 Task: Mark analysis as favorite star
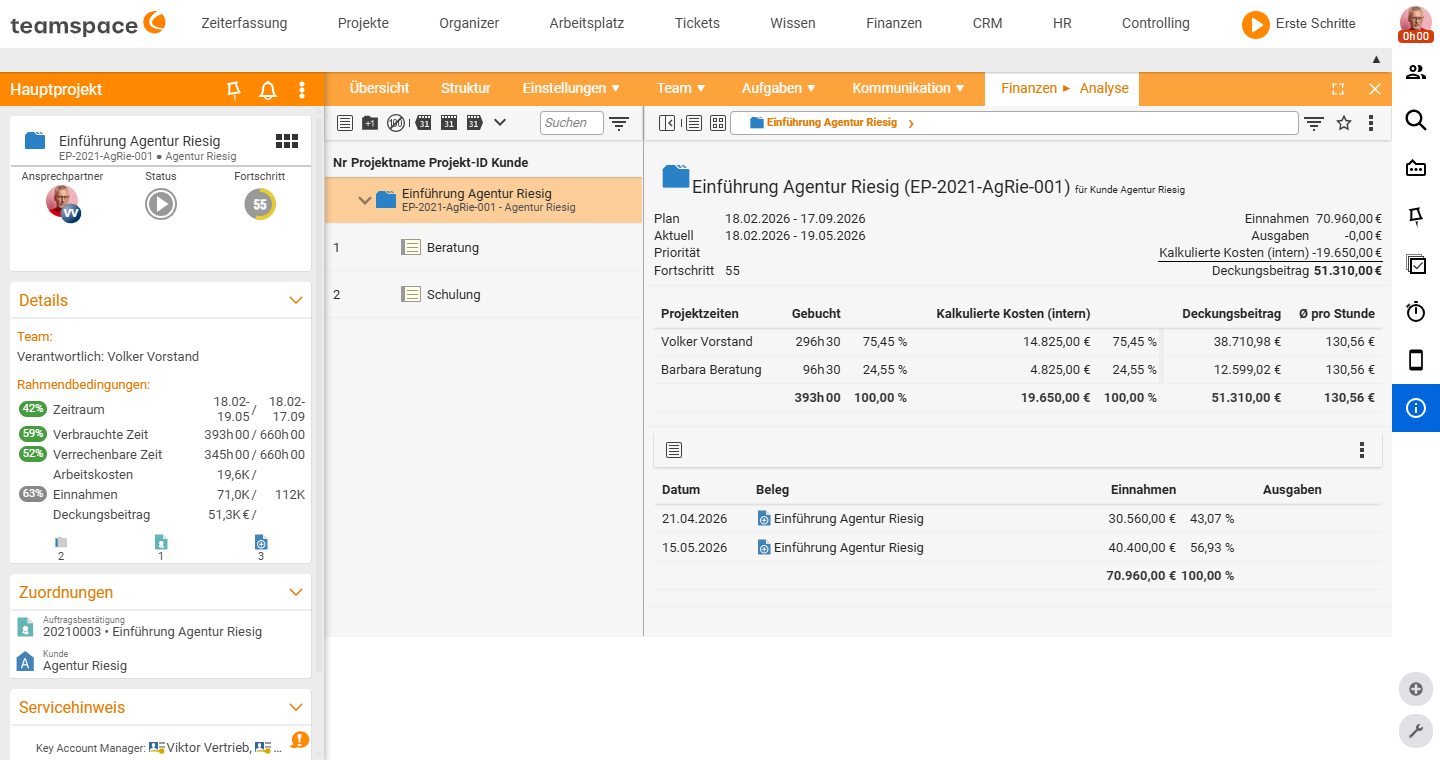1344,123
